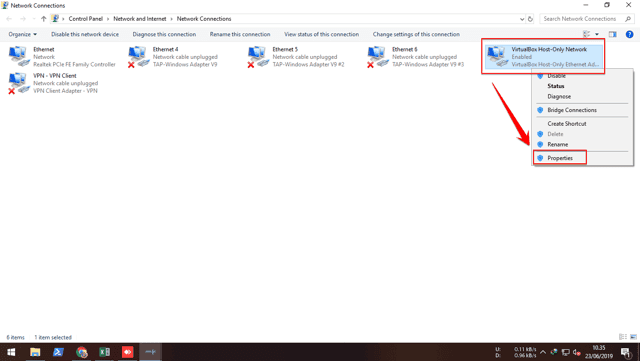
Task: Open the notification center icon
Action: tap(626, 352)
